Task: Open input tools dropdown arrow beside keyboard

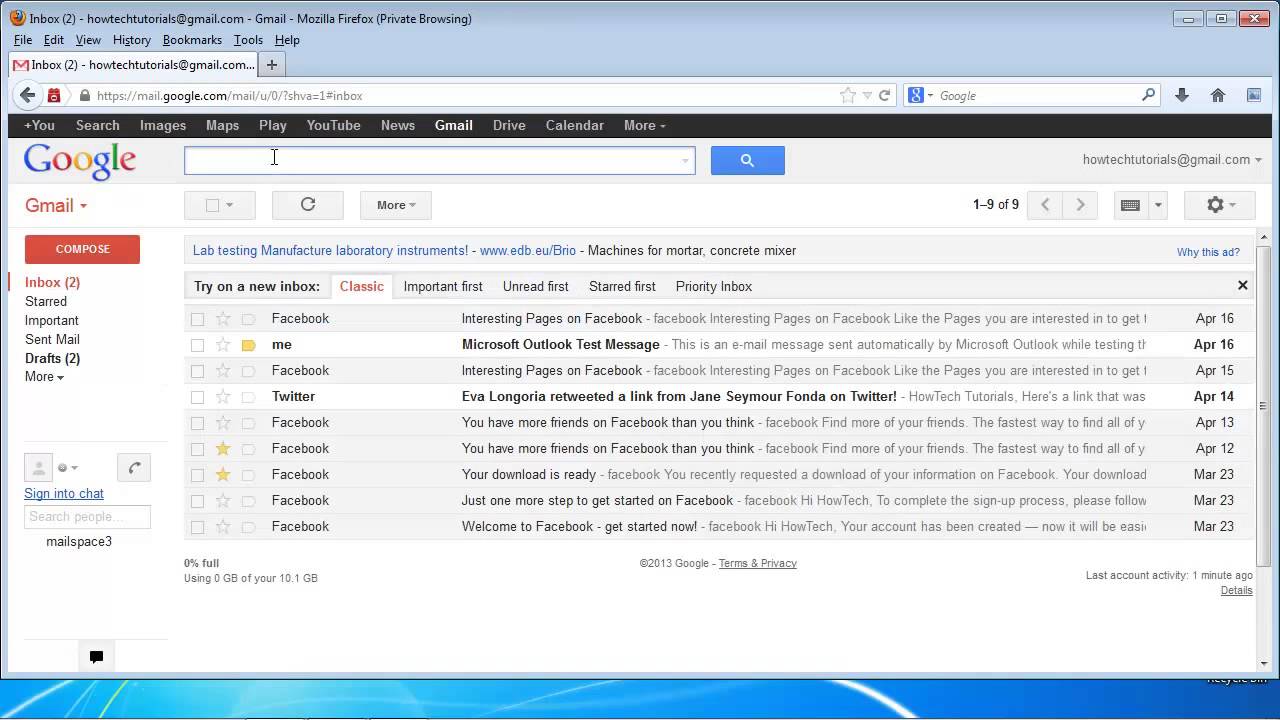Action: 1158,205
